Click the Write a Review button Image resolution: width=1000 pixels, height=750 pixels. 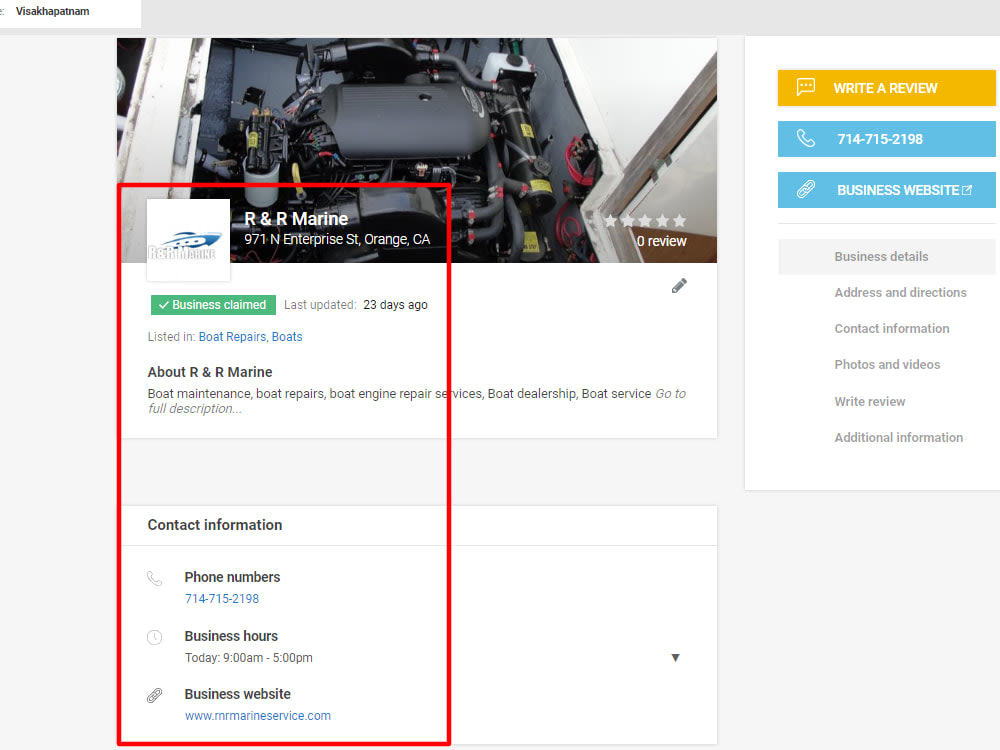886,88
